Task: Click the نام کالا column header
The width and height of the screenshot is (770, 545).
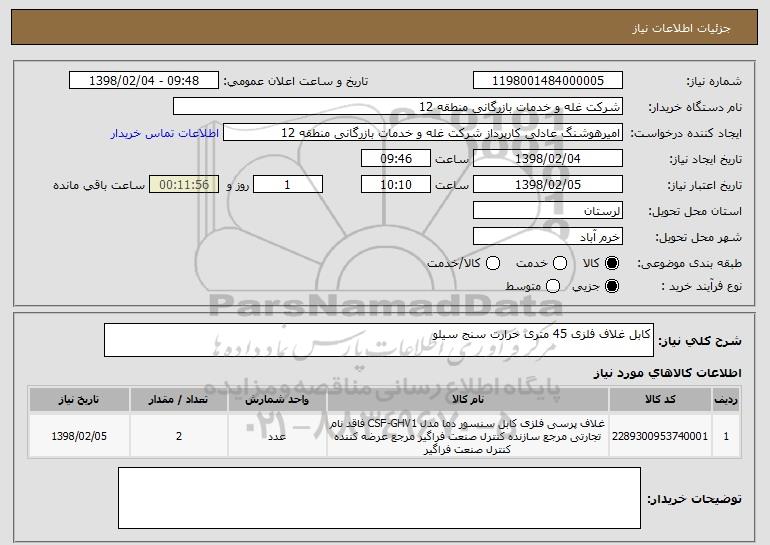Action: [465, 400]
